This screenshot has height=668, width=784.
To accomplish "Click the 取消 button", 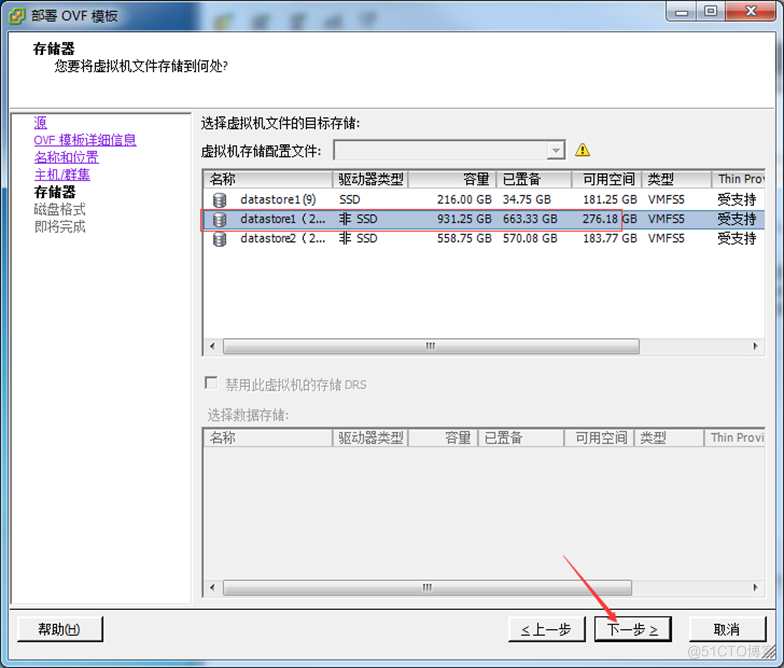I will (727, 629).
